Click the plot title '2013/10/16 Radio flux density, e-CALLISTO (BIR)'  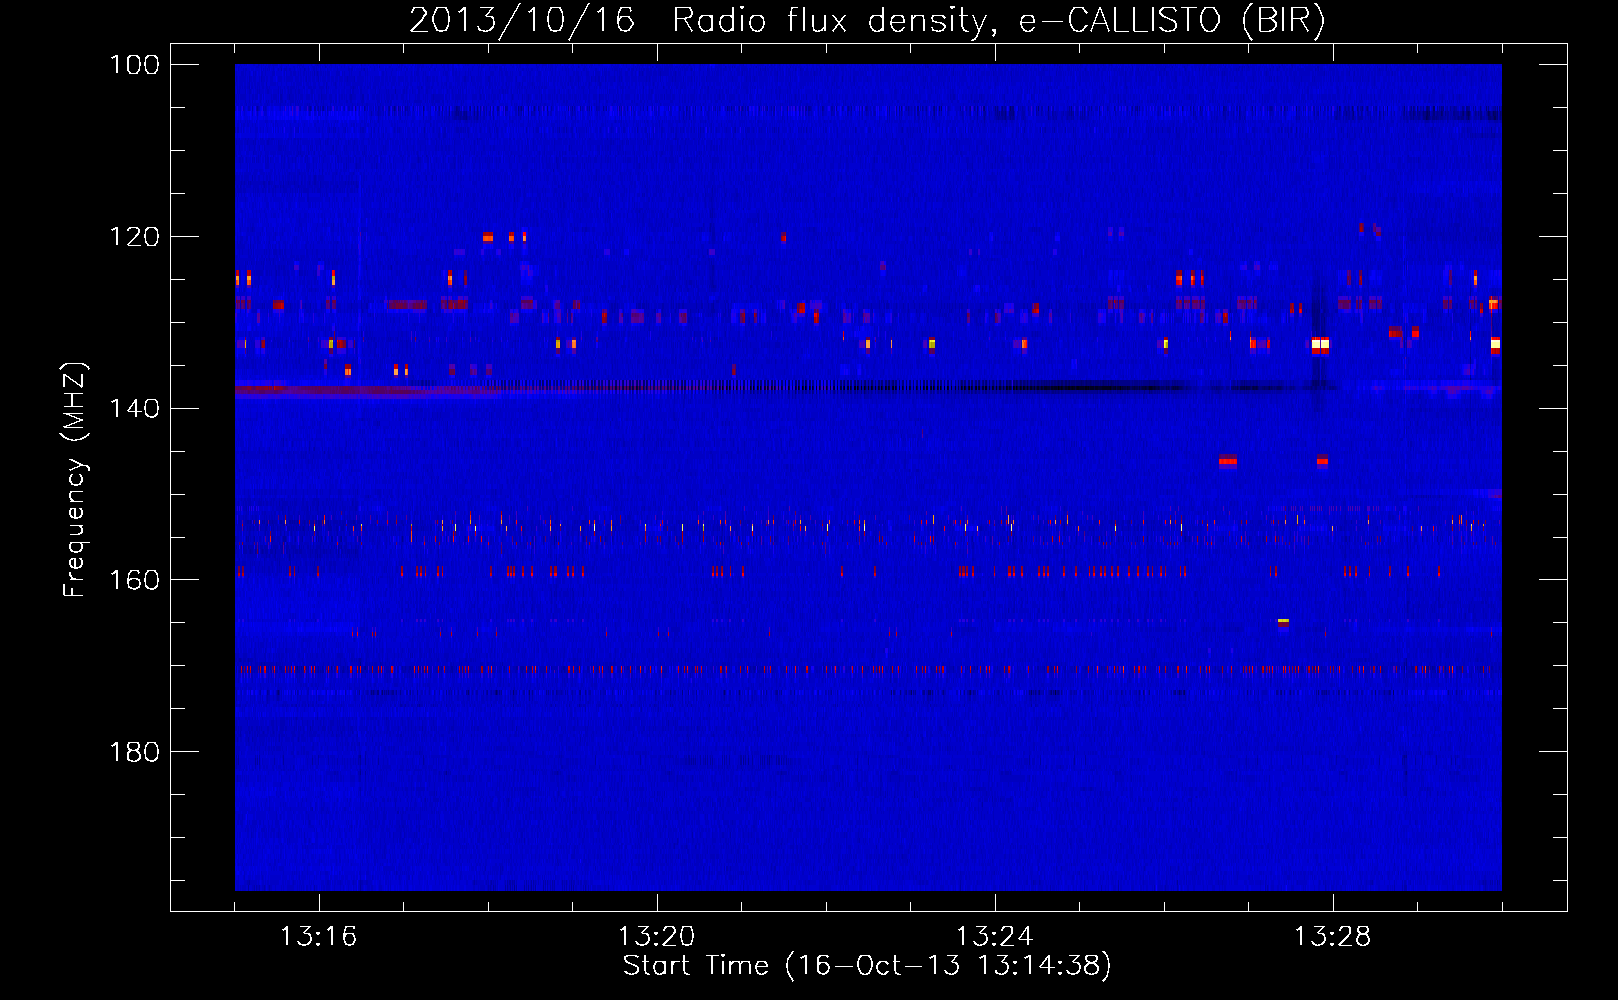tap(867, 20)
